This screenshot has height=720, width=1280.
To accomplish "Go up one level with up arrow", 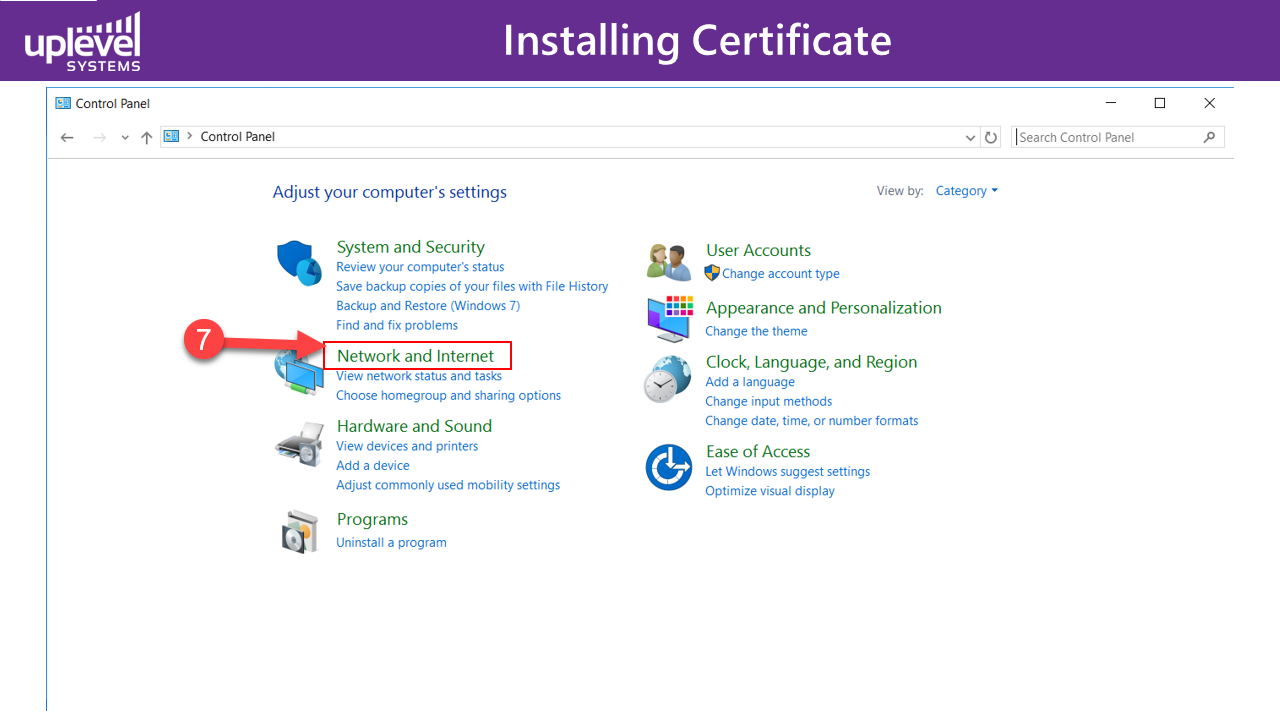I will (x=147, y=137).
